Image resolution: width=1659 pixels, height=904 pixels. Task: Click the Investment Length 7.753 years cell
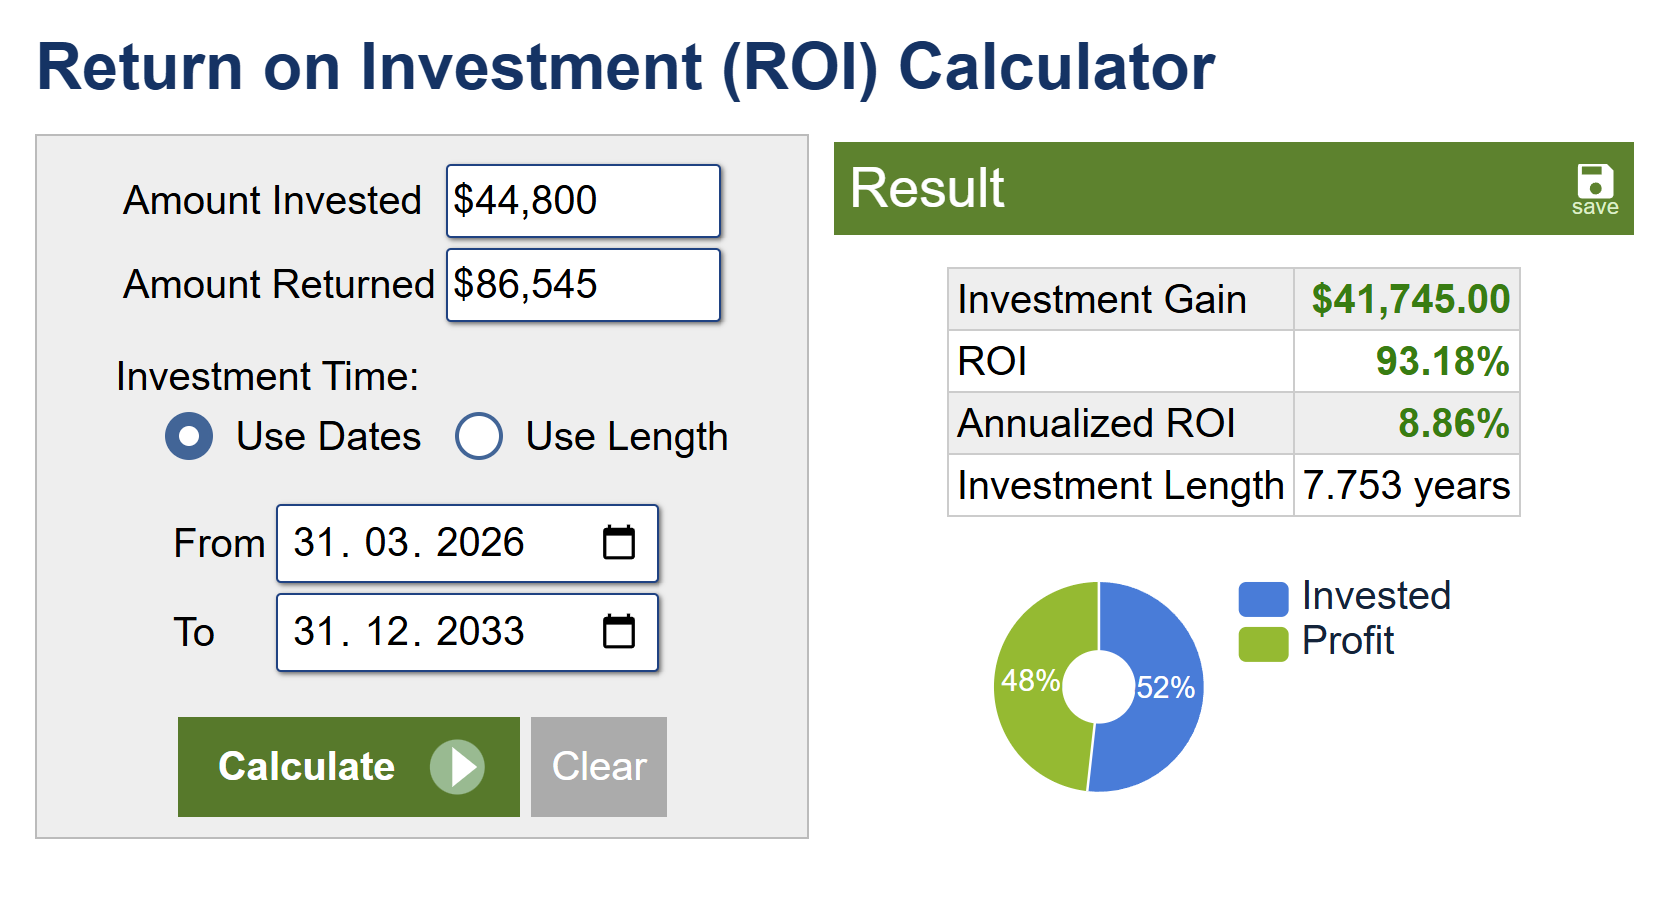point(1406,486)
